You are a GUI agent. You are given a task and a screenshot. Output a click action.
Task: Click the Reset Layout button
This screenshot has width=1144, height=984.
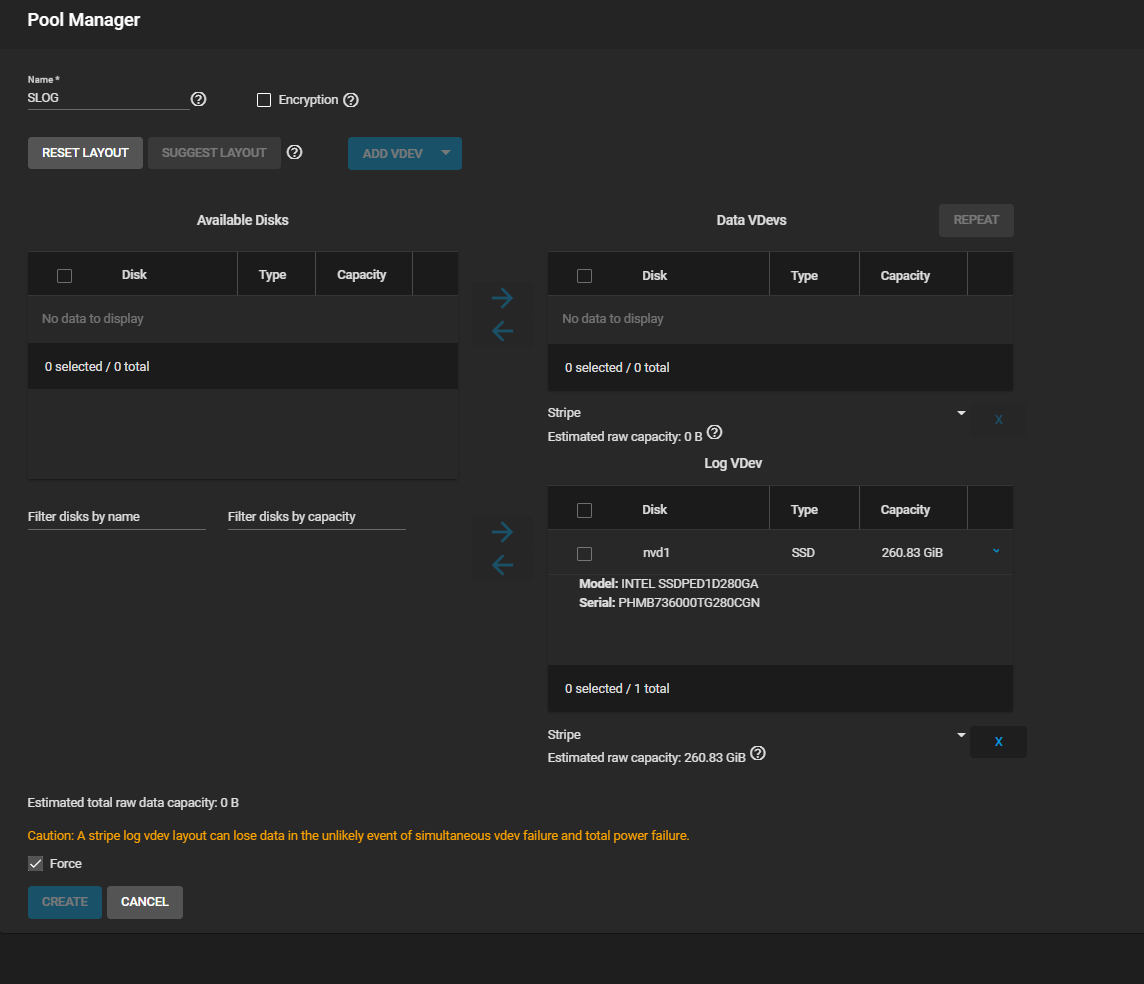pyautogui.click(x=85, y=153)
